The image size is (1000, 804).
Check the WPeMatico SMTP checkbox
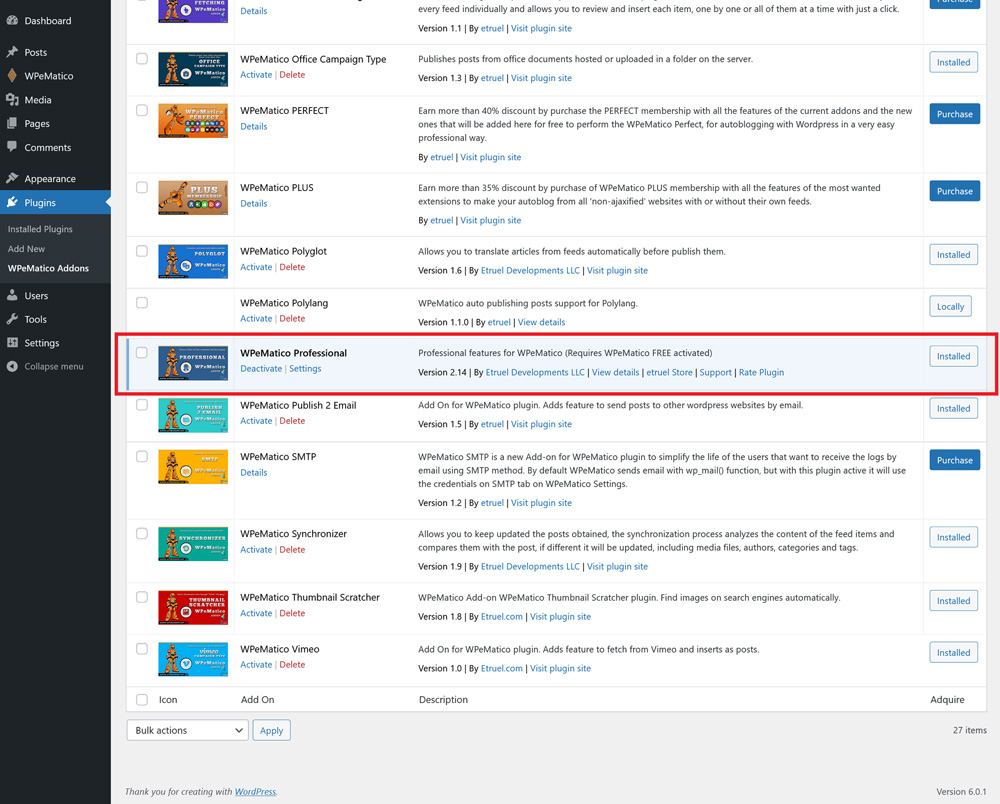click(x=142, y=457)
